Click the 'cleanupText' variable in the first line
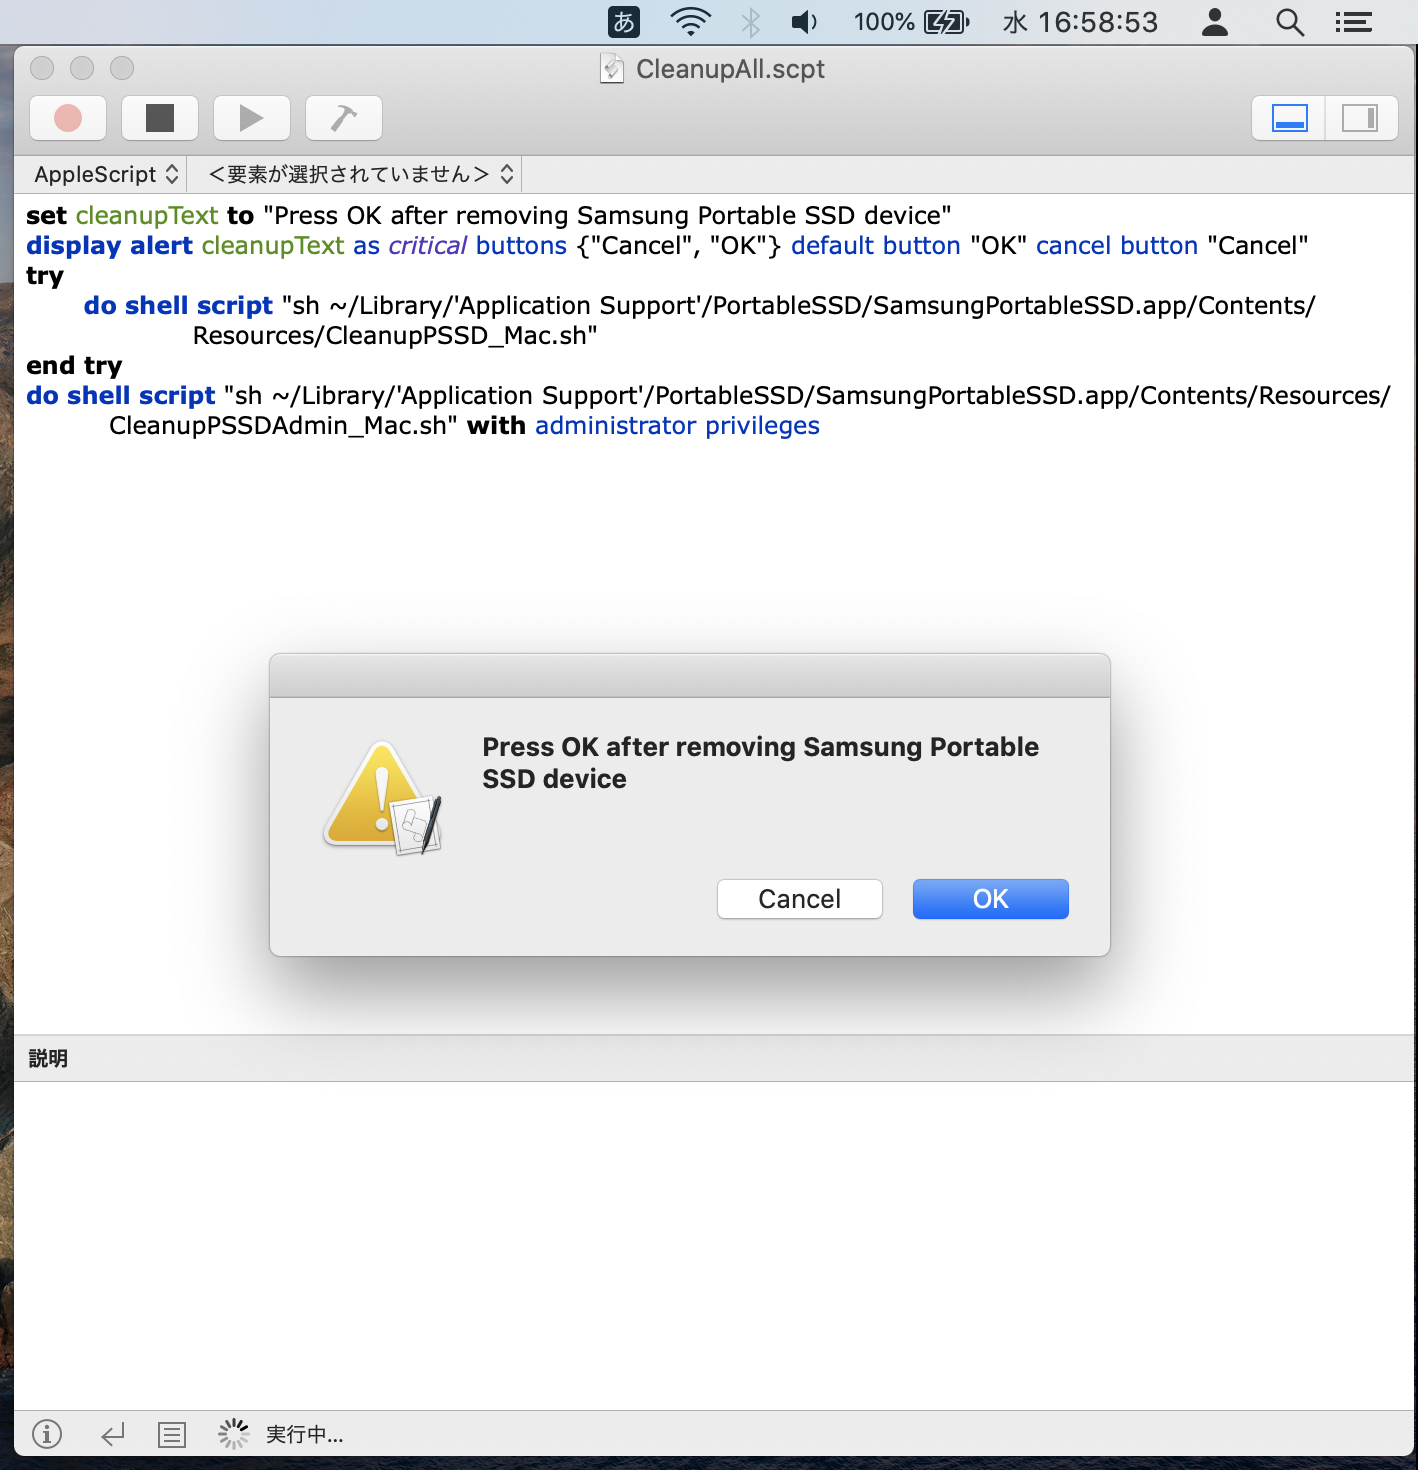 (x=147, y=215)
